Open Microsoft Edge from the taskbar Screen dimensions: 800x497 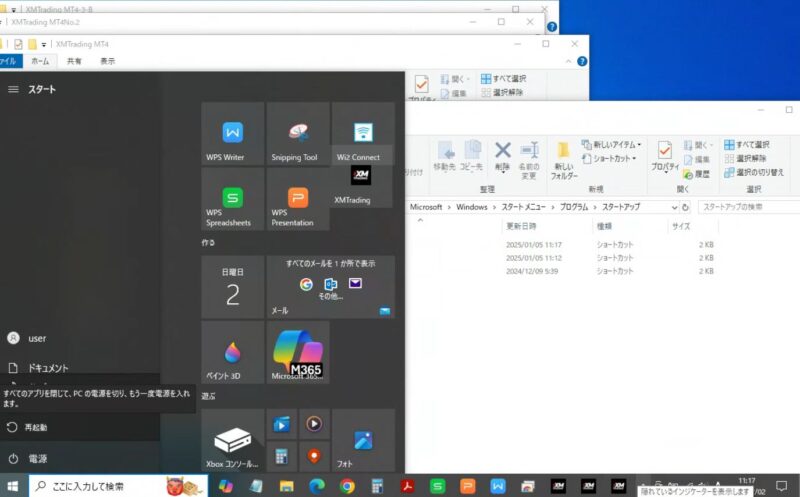coord(317,486)
